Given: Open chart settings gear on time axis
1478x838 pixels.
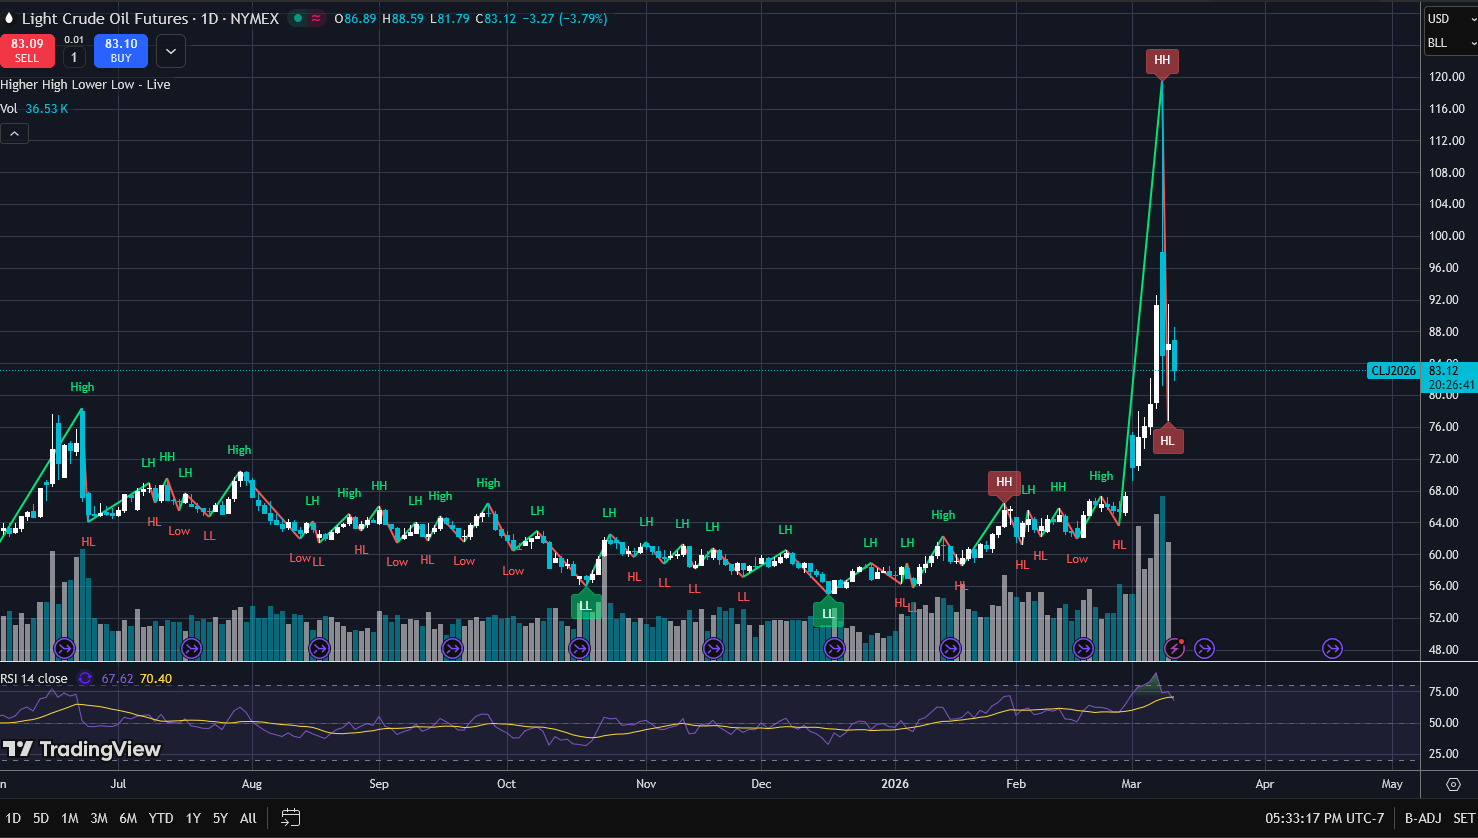Looking at the screenshot, I should [x=1454, y=784].
